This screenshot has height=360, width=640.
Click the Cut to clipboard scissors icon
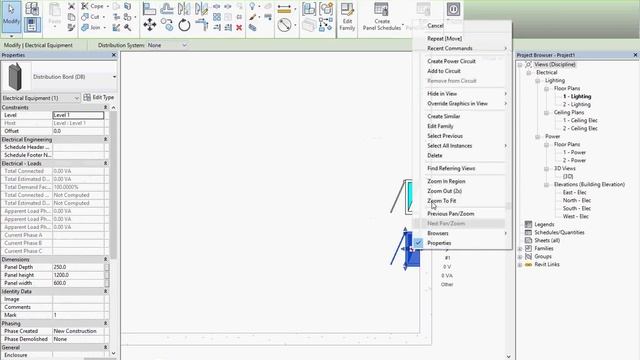(x=71, y=6)
